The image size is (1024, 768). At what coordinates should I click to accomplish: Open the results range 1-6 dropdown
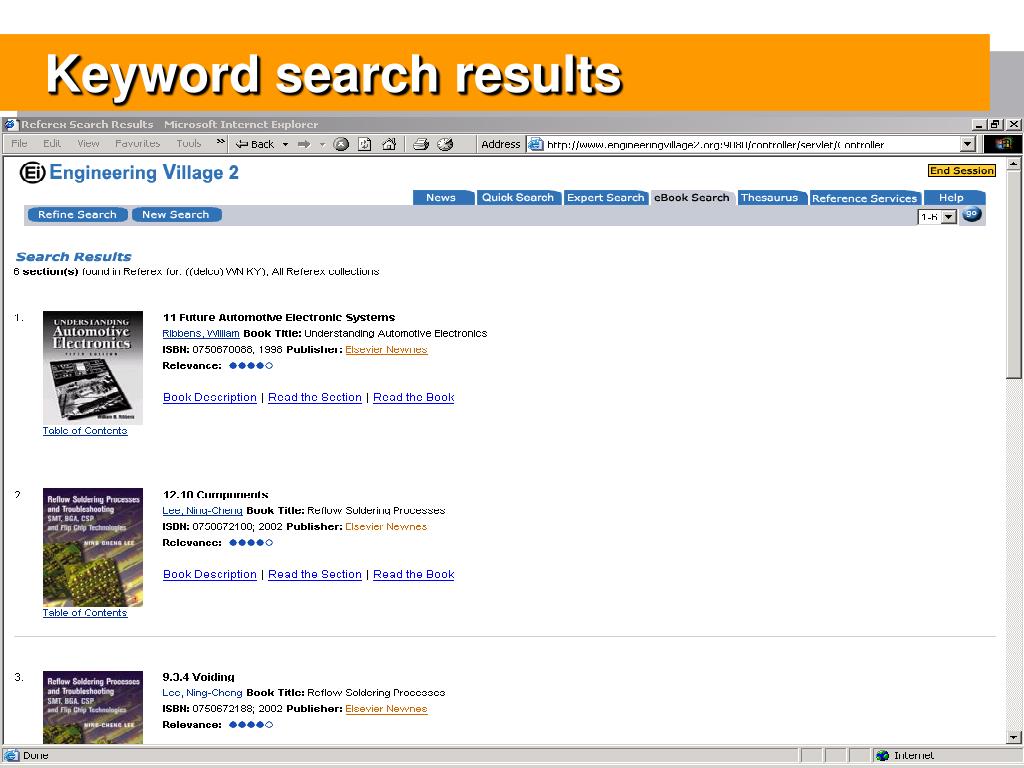click(949, 216)
